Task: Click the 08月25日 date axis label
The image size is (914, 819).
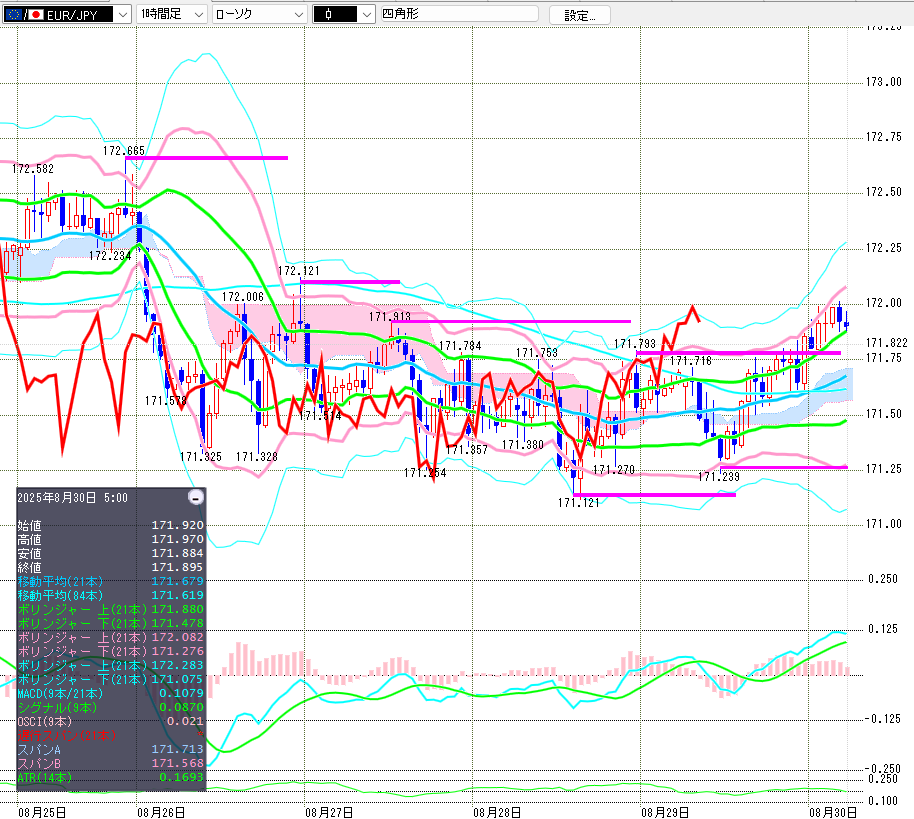Action: [42, 812]
